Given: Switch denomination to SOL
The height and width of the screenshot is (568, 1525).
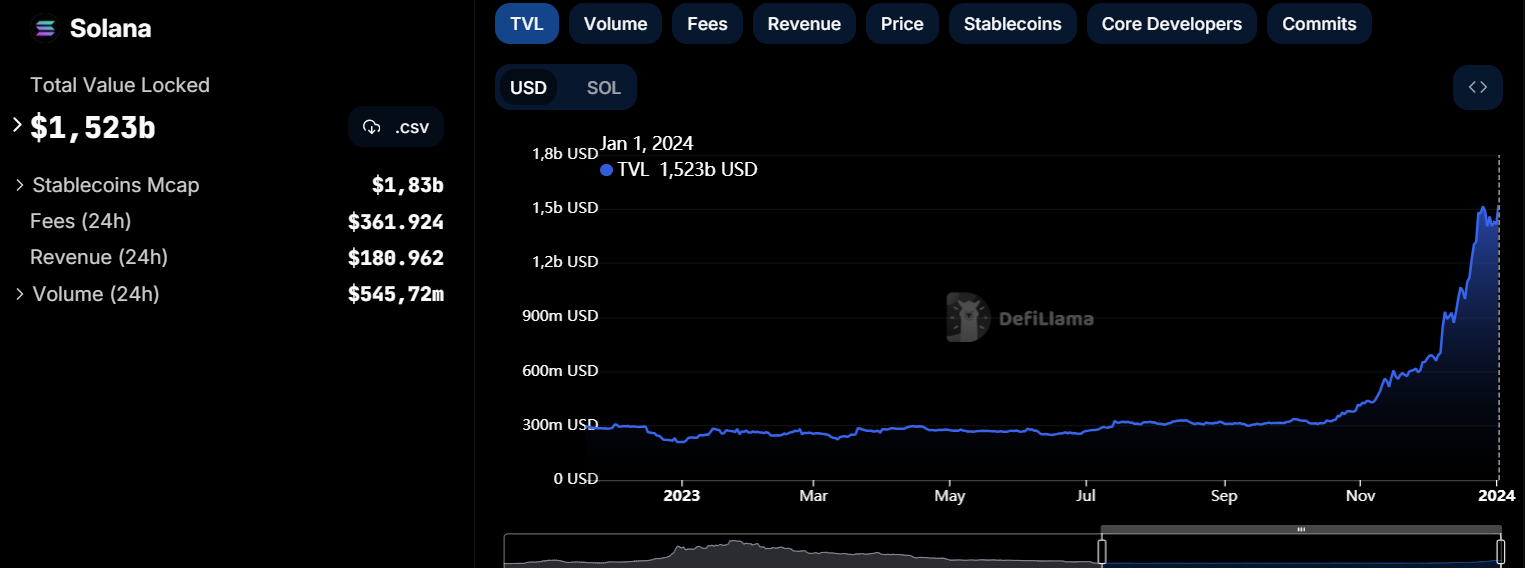Looking at the screenshot, I should (603, 87).
